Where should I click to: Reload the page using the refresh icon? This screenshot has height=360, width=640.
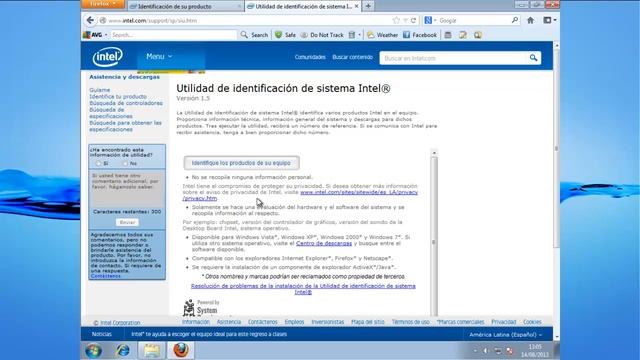(413, 20)
